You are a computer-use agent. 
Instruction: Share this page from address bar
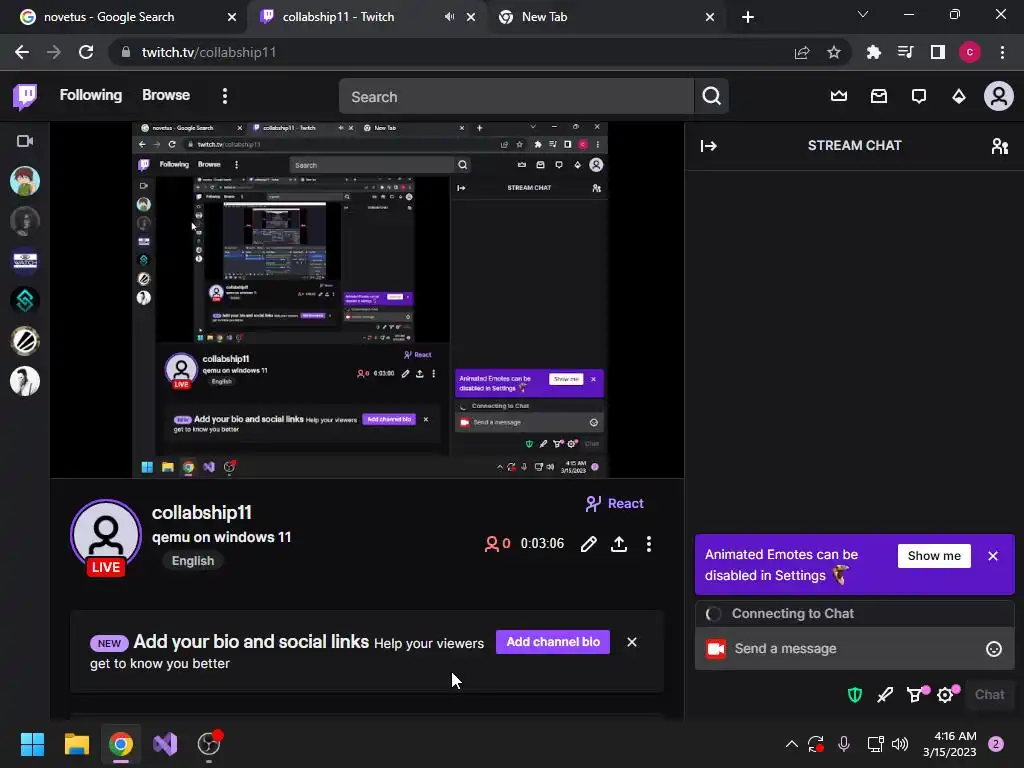802,52
